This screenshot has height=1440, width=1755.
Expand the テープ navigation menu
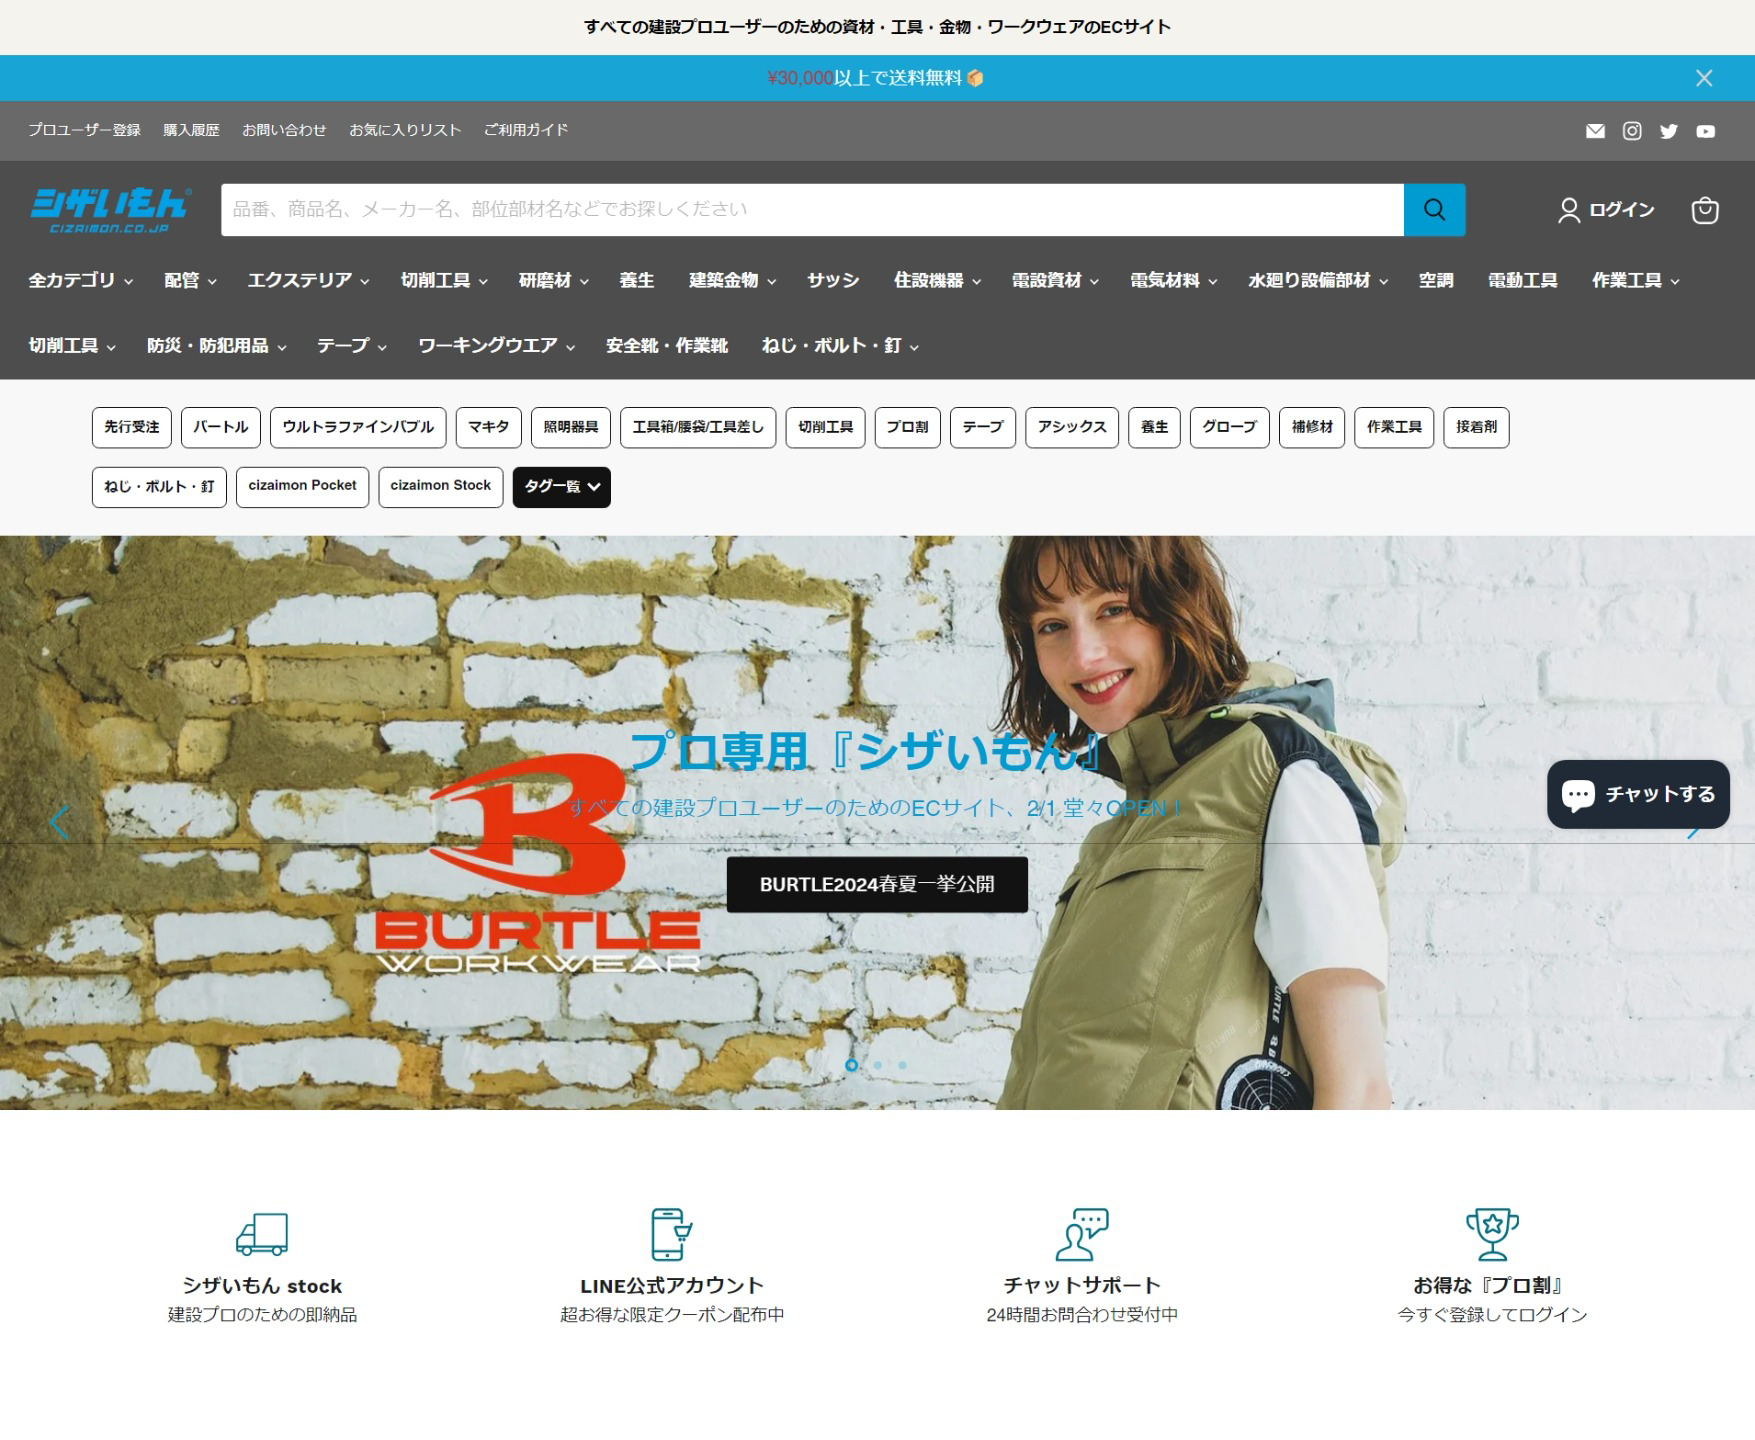[352, 346]
